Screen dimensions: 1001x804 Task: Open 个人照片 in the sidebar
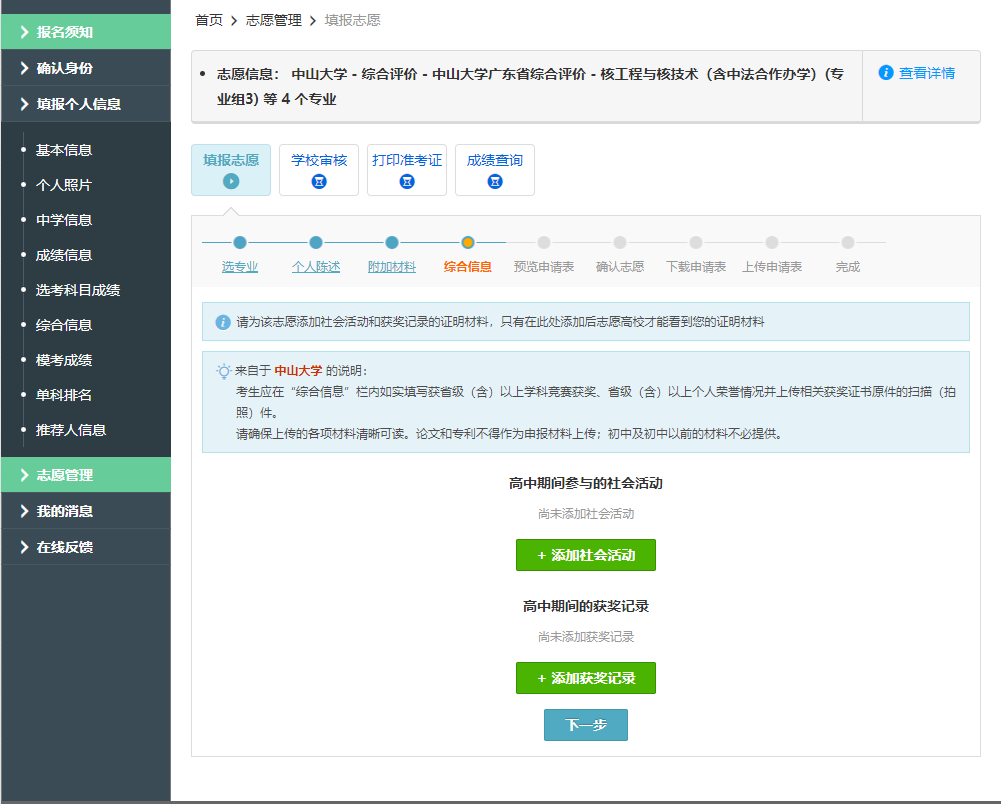[64, 185]
